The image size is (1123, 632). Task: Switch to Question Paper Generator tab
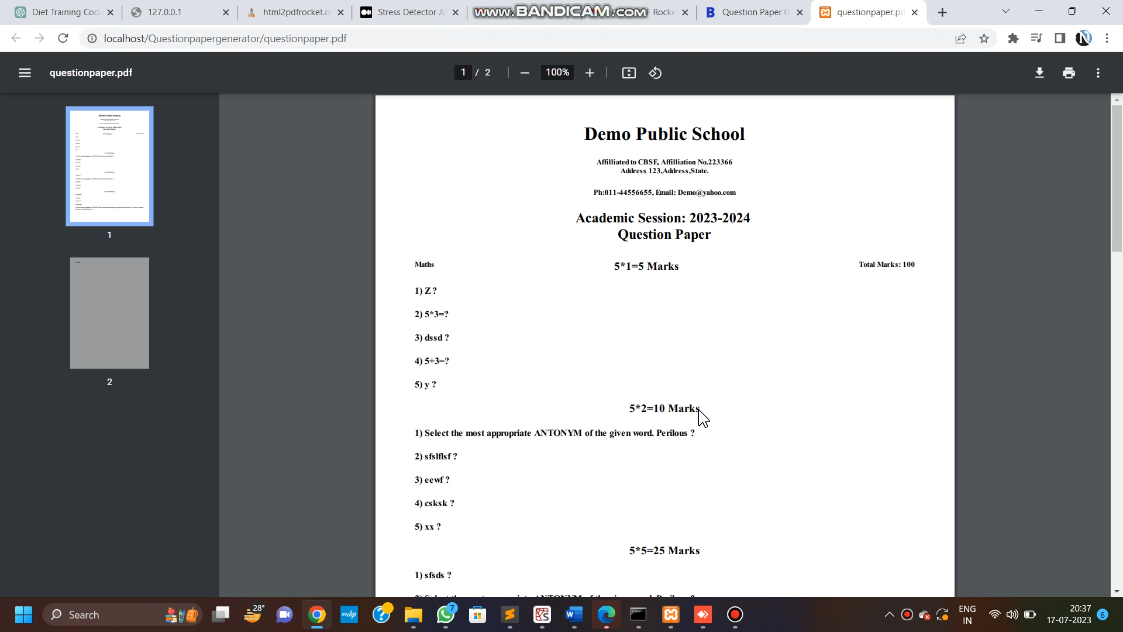[753, 12]
